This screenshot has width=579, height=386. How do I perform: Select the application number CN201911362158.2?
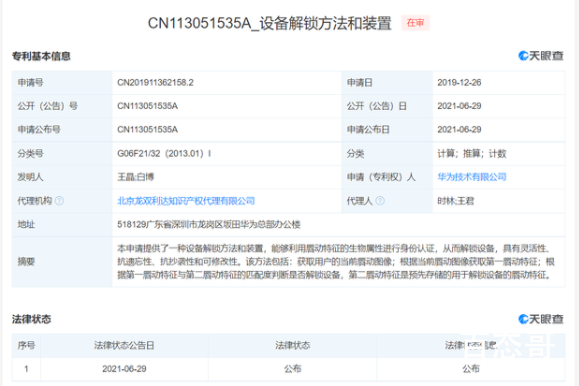click(155, 82)
